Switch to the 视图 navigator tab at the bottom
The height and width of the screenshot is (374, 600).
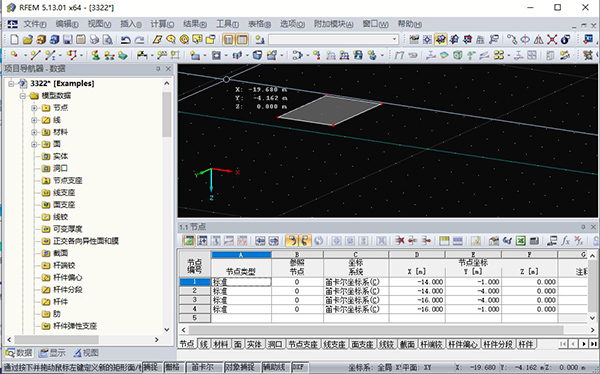point(86,353)
